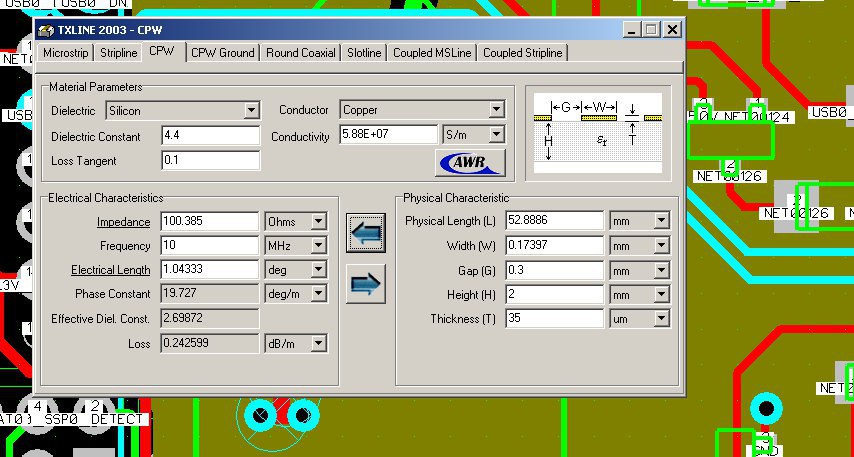Click the Effective Diel. Const. value 2.69872
854x457 pixels.
coord(210,318)
